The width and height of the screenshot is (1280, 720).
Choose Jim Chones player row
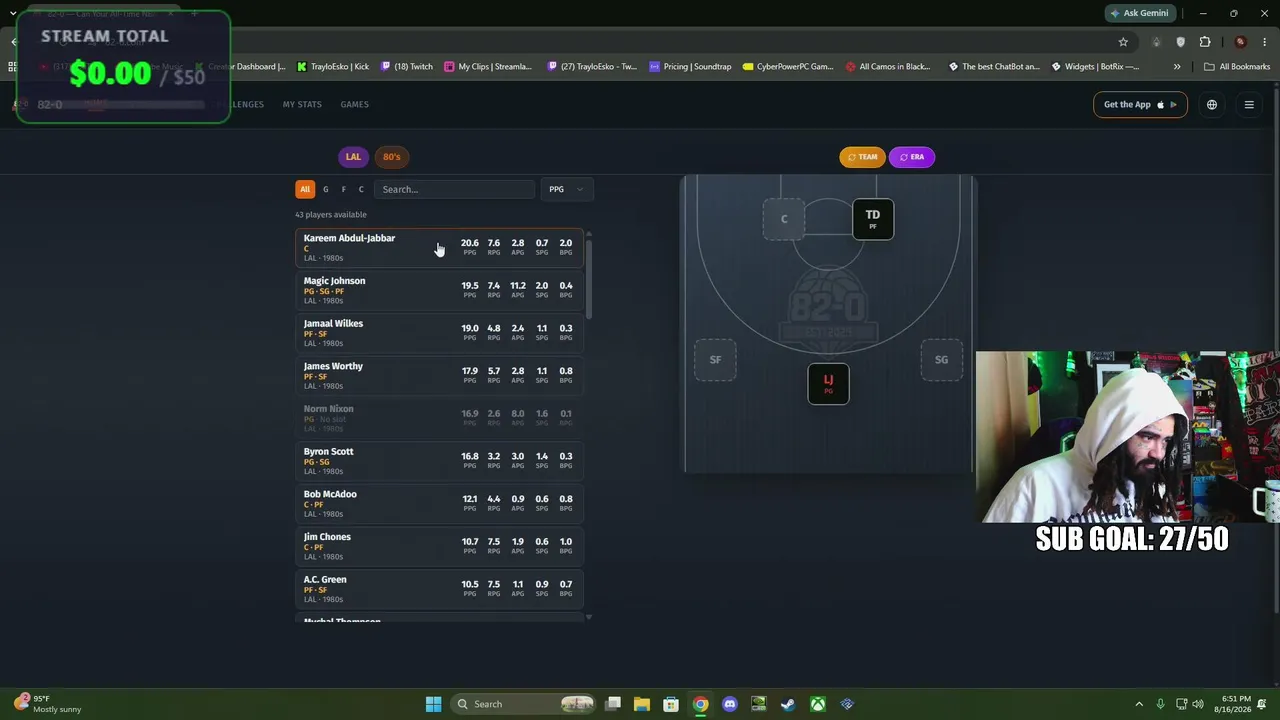[x=439, y=546]
